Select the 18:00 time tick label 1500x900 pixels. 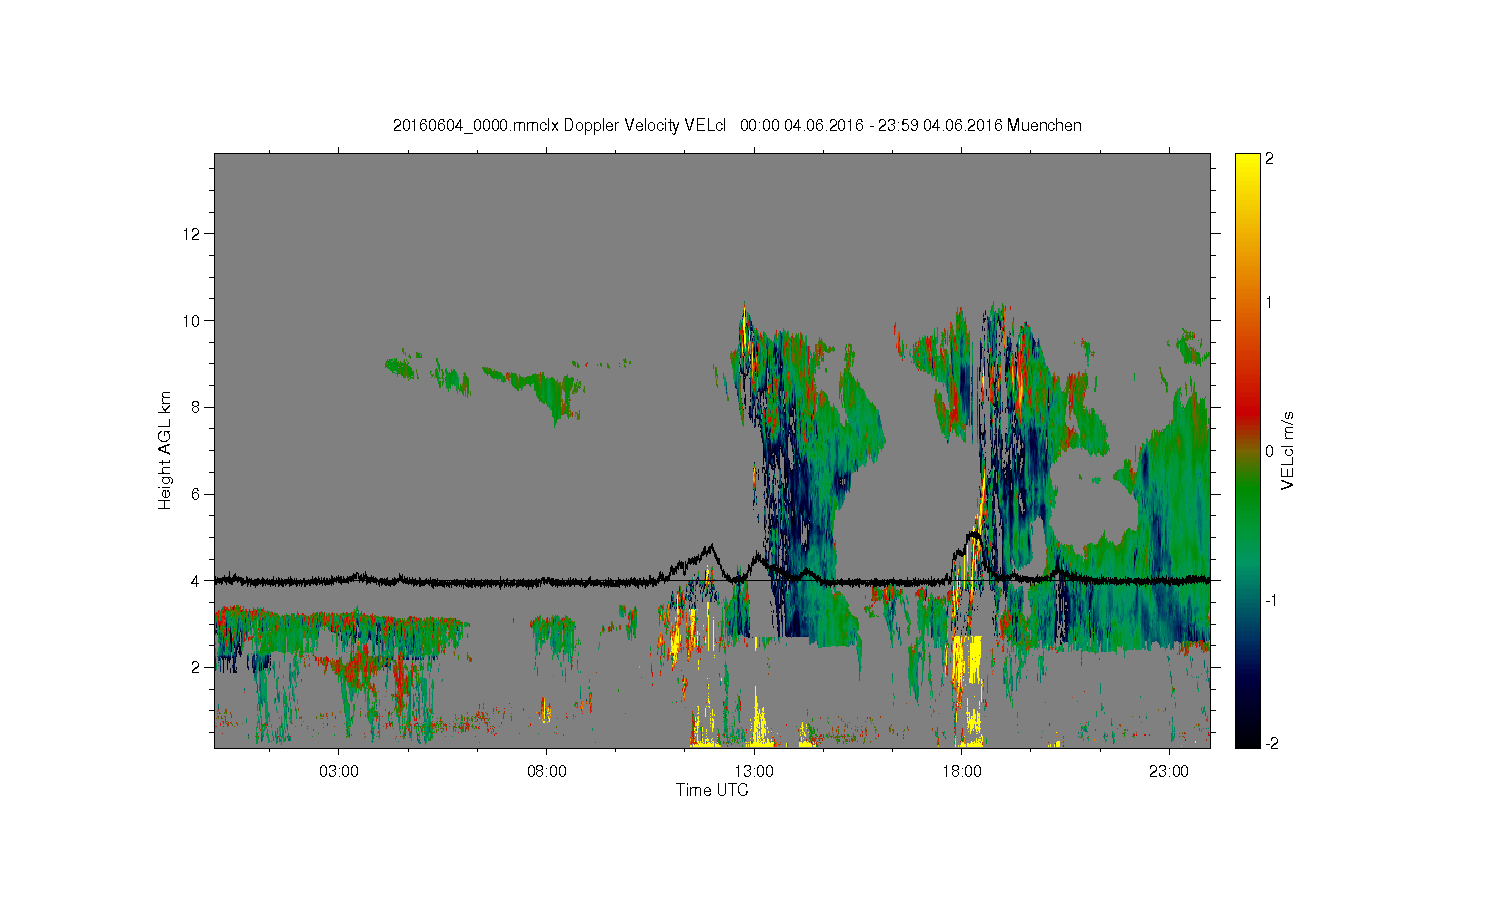[962, 772]
